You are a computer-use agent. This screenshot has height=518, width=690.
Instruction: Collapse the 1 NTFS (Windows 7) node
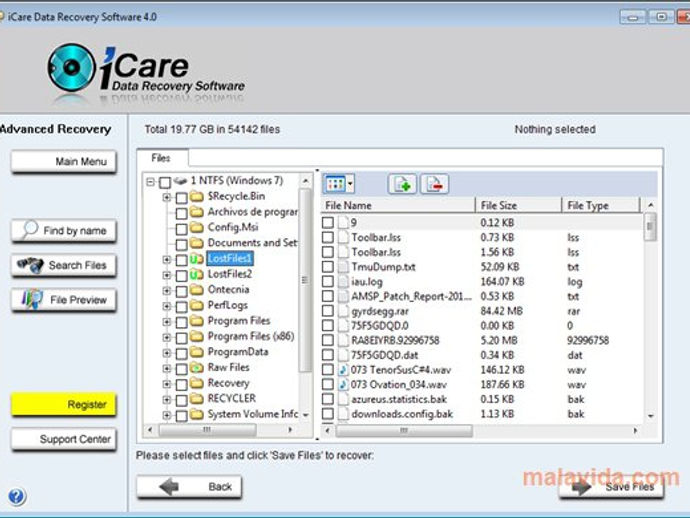click(x=151, y=182)
